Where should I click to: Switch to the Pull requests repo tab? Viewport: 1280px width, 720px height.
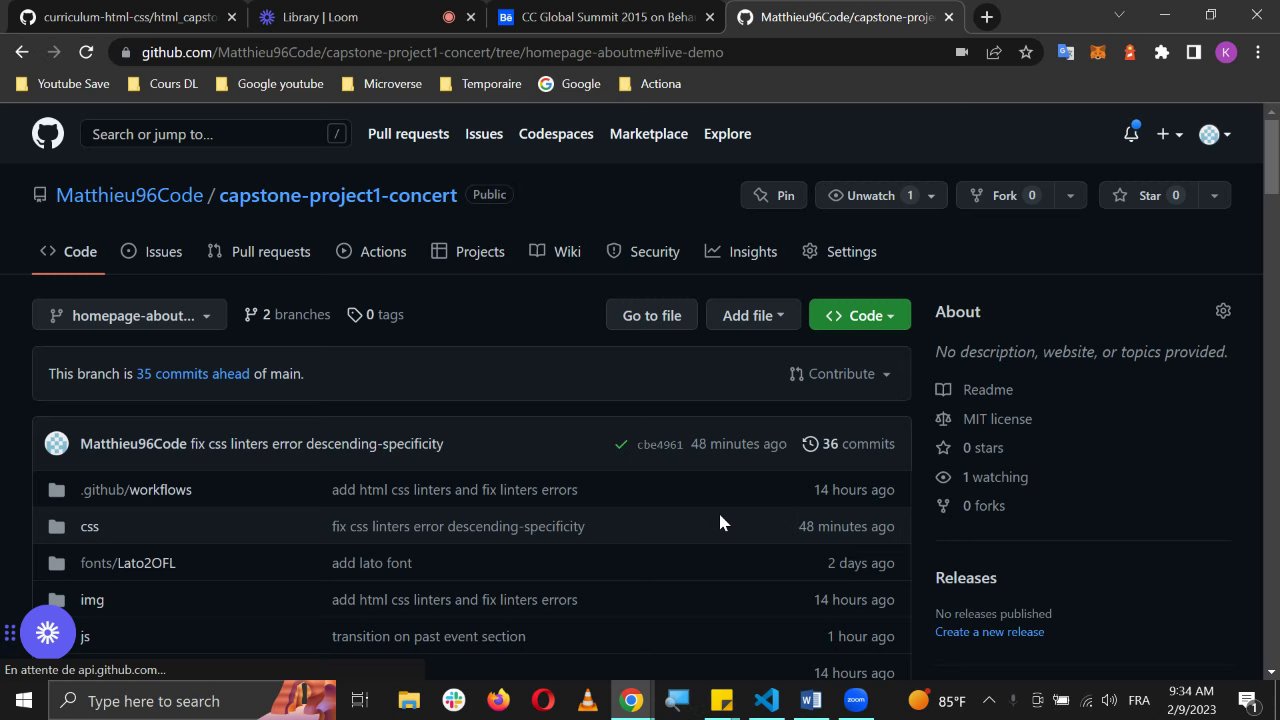[258, 252]
